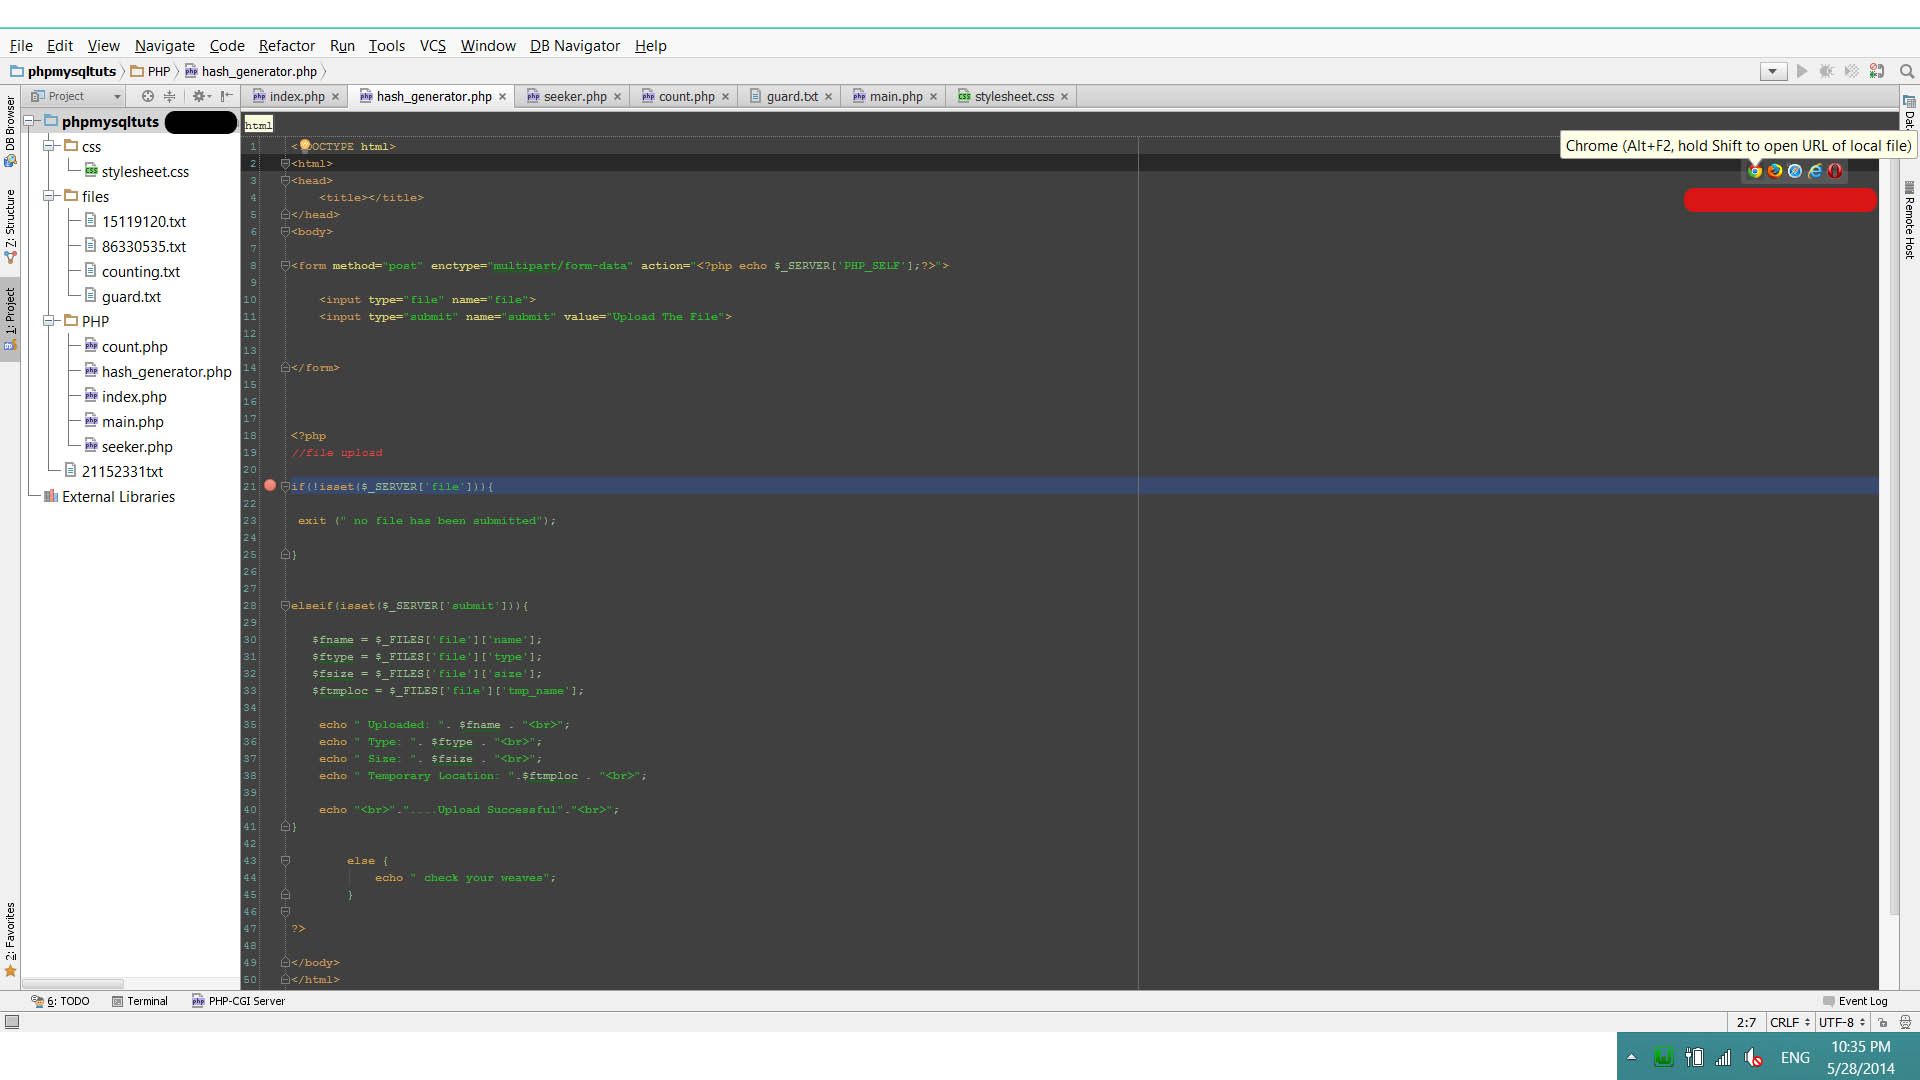Image resolution: width=1920 pixels, height=1080 pixels.
Task: Close the guard.txt tab
Action: point(829,97)
